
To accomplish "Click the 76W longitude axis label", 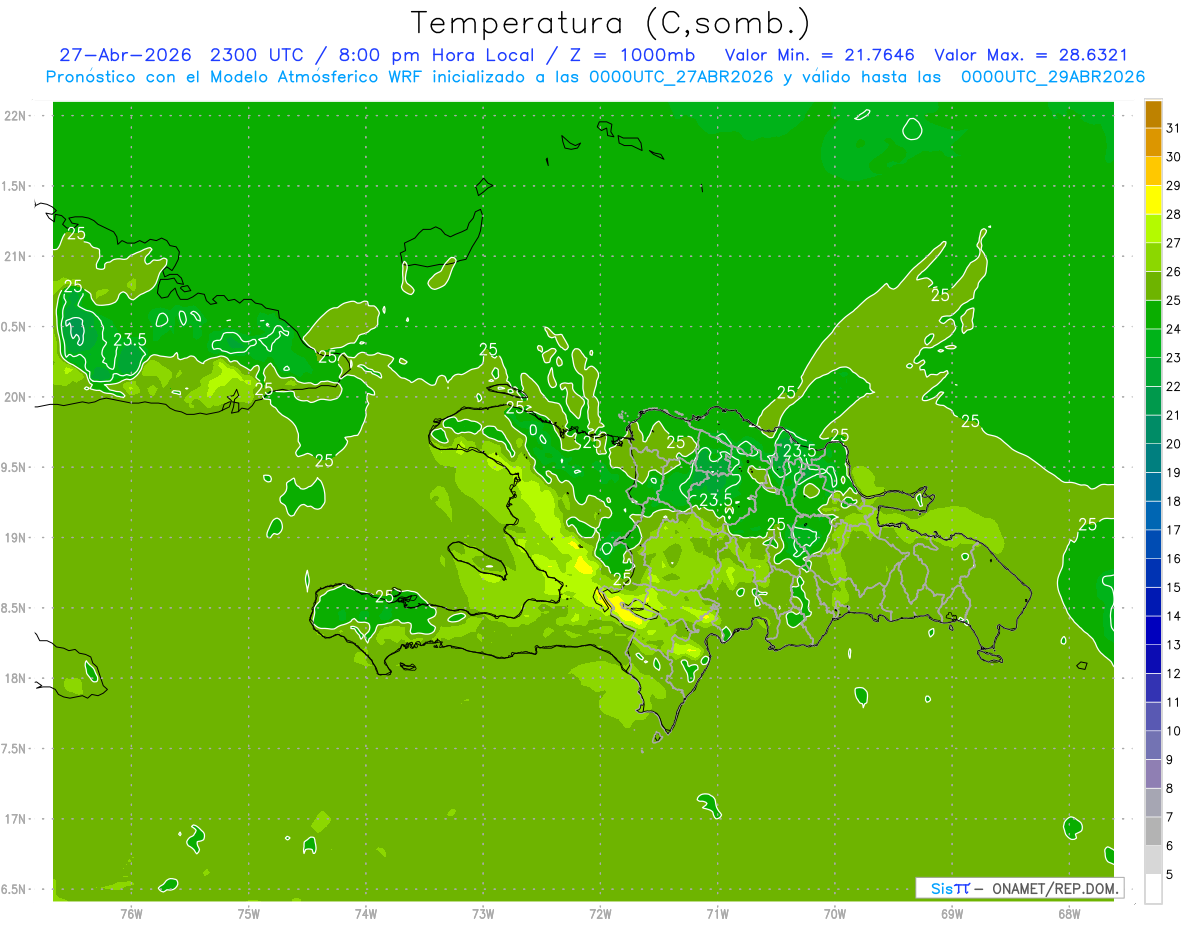I will coord(131,914).
